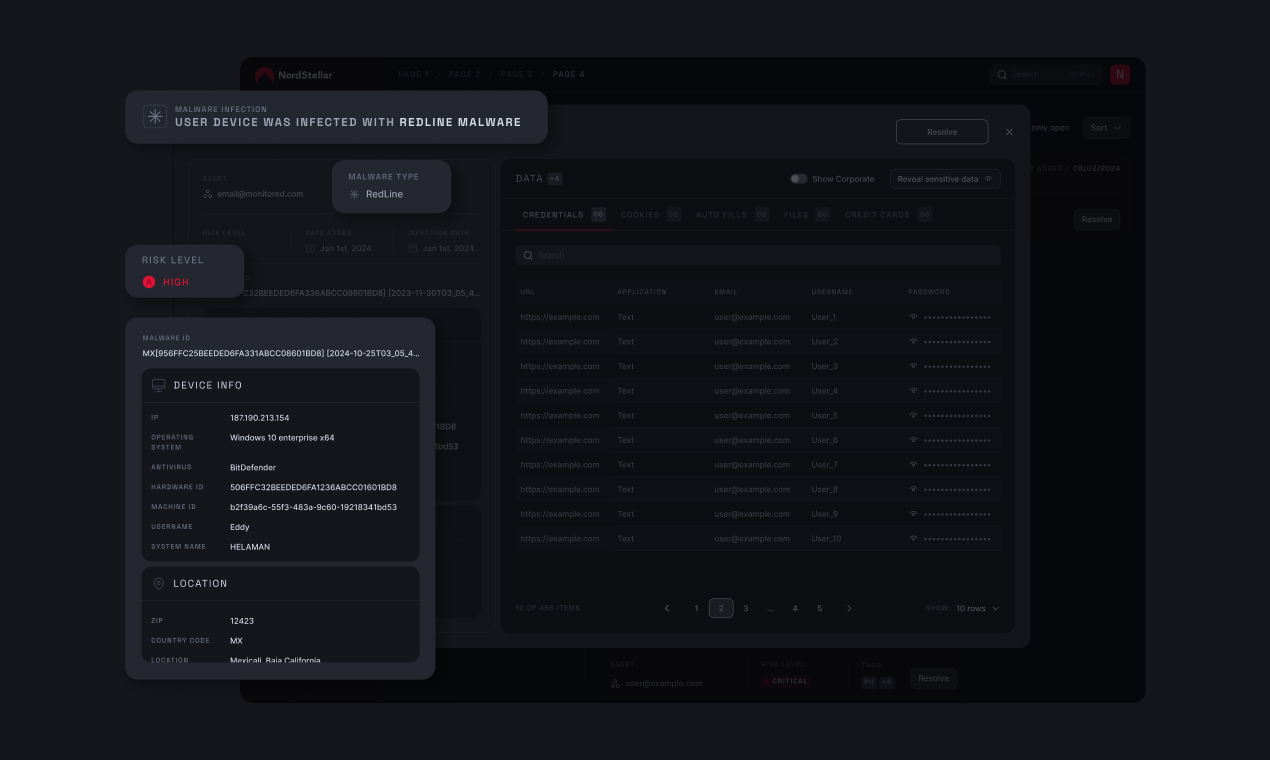Image resolution: width=1270 pixels, height=760 pixels.
Task: Click the map pin icon beside Location
Action: click(x=158, y=583)
